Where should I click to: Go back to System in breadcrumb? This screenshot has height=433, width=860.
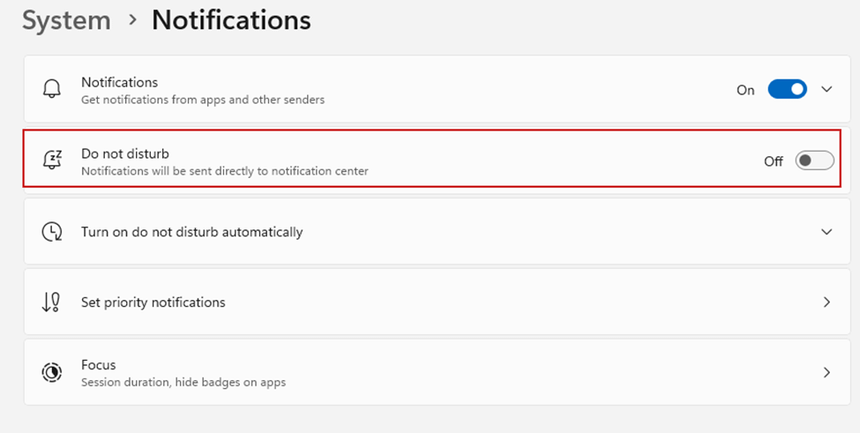pos(64,20)
